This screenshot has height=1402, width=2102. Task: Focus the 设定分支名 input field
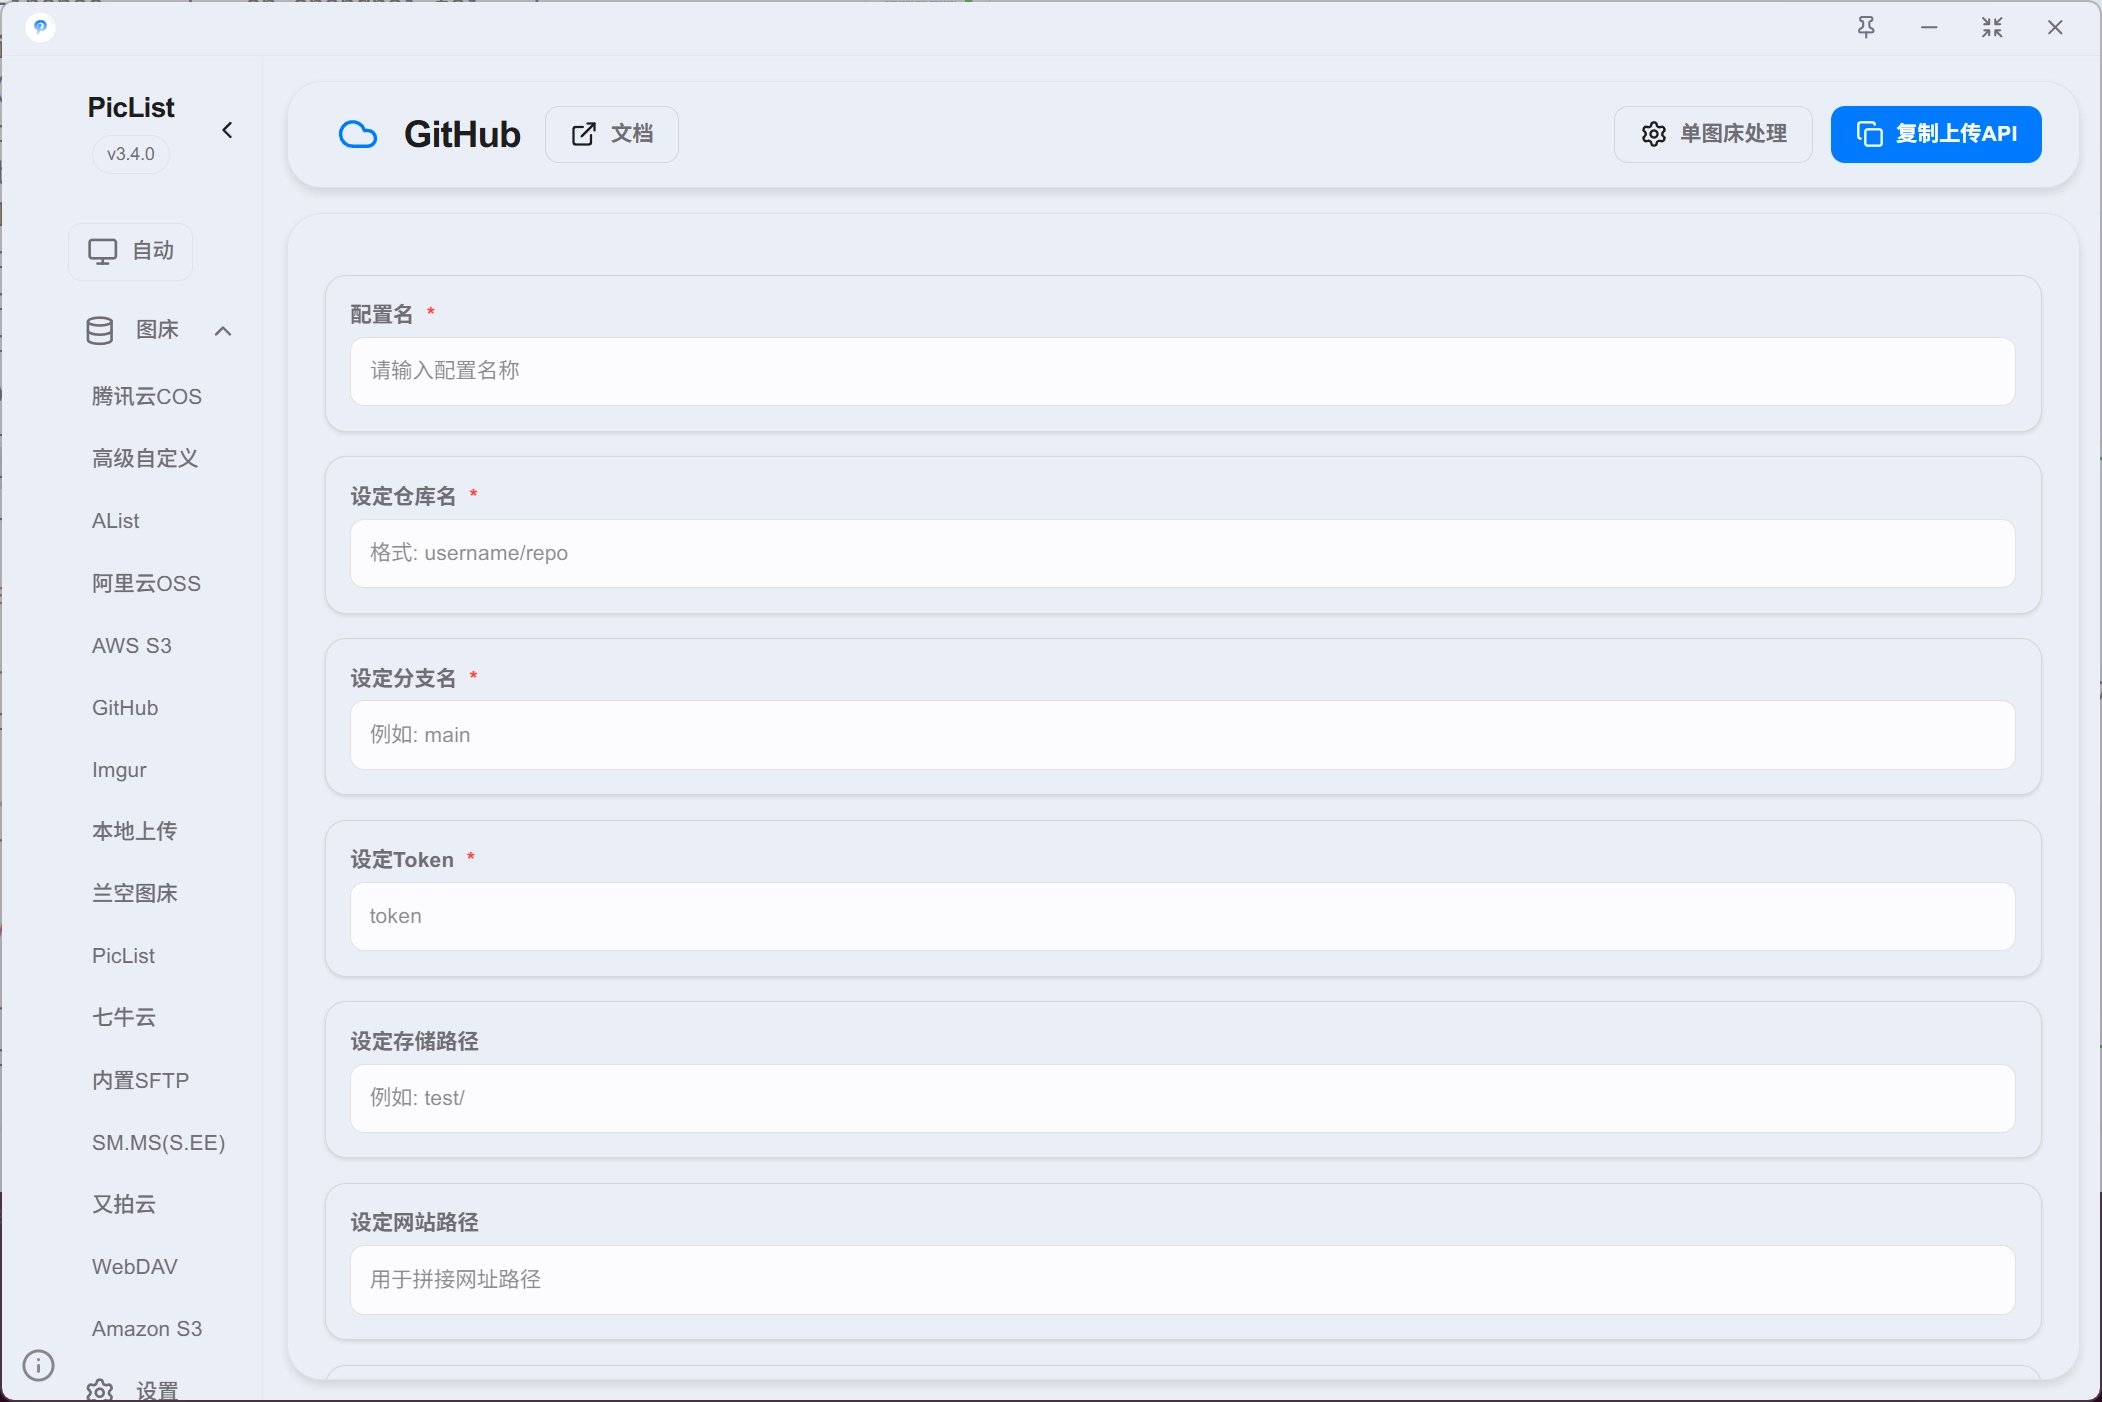click(x=1182, y=735)
